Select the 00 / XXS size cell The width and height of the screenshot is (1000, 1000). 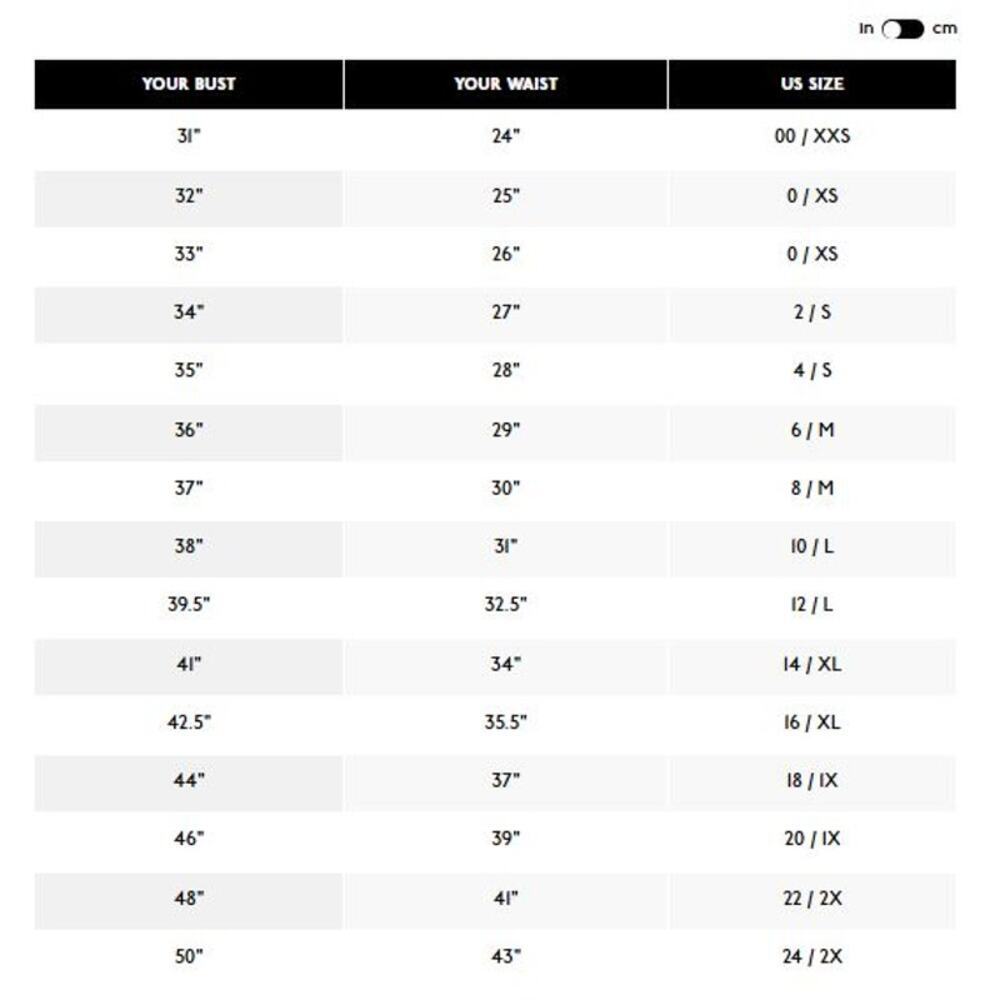(x=812, y=136)
